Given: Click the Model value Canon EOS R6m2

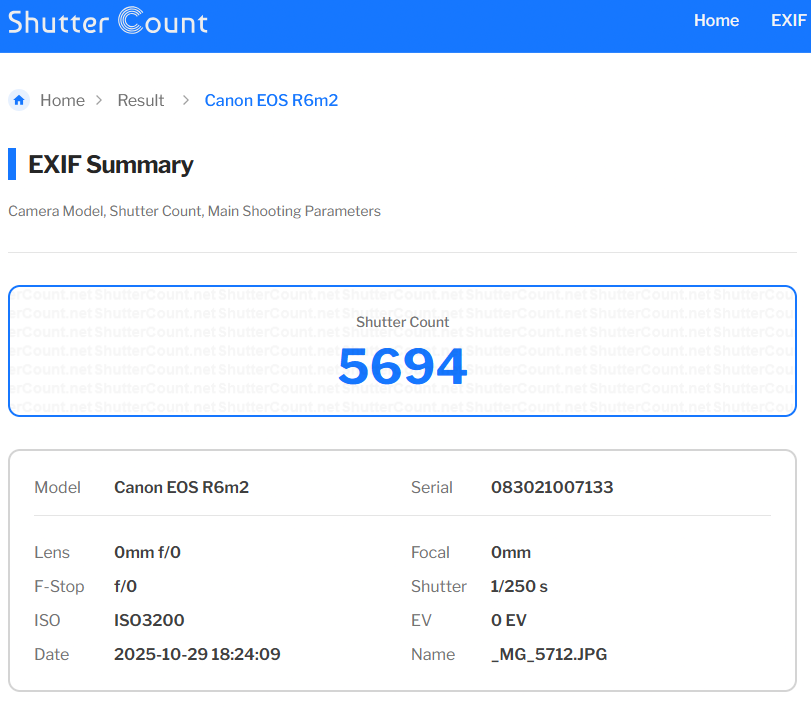Looking at the screenshot, I should [x=181, y=488].
